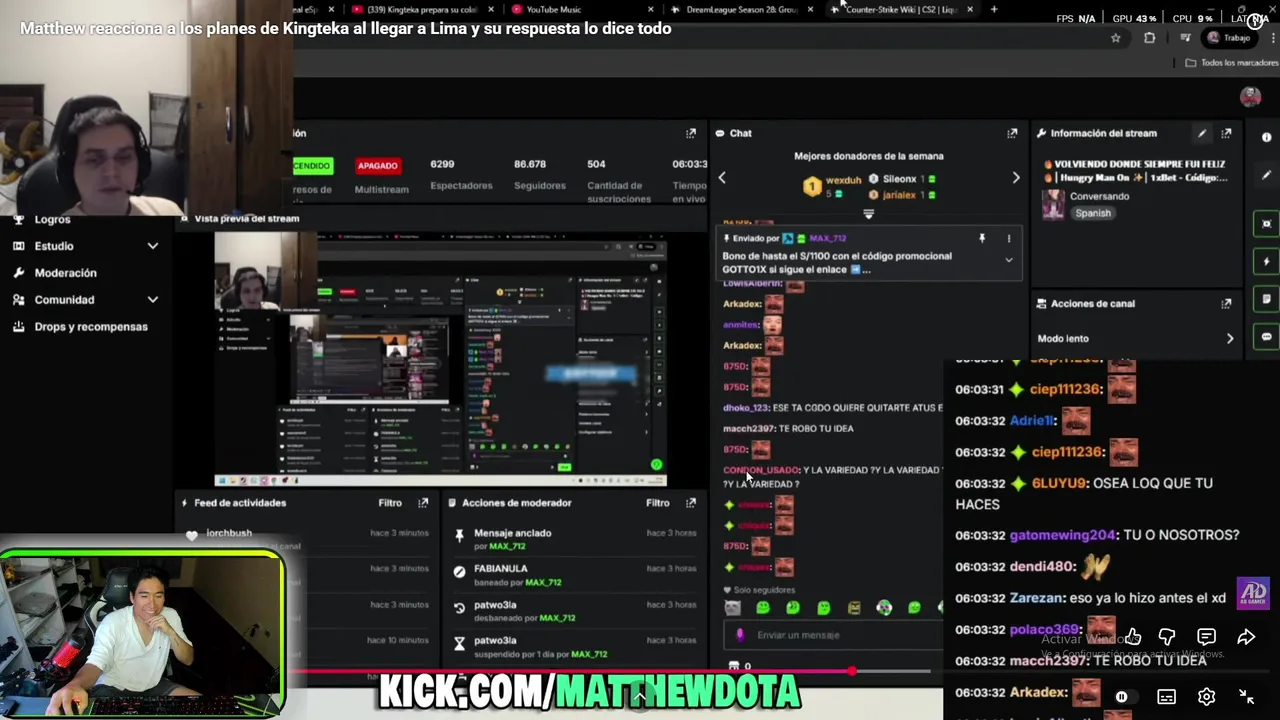
Task: Like the video with thumbs-up icon
Action: tap(1133, 637)
